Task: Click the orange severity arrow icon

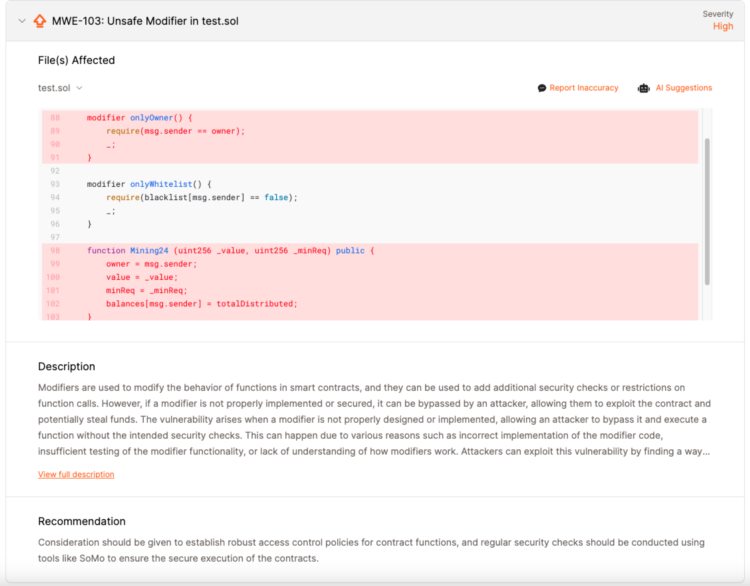Action: coord(40,21)
